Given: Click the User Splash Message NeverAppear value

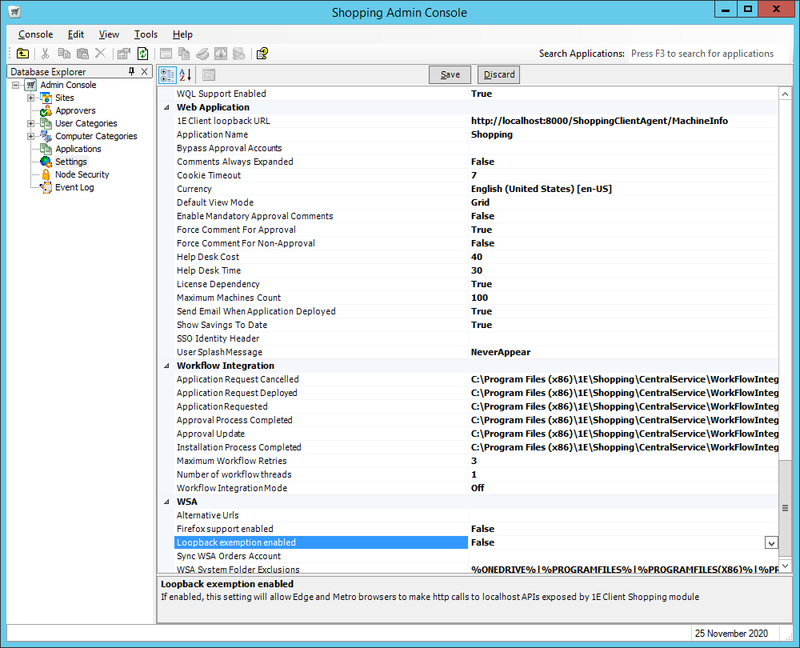Looking at the screenshot, I should point(501,352).
